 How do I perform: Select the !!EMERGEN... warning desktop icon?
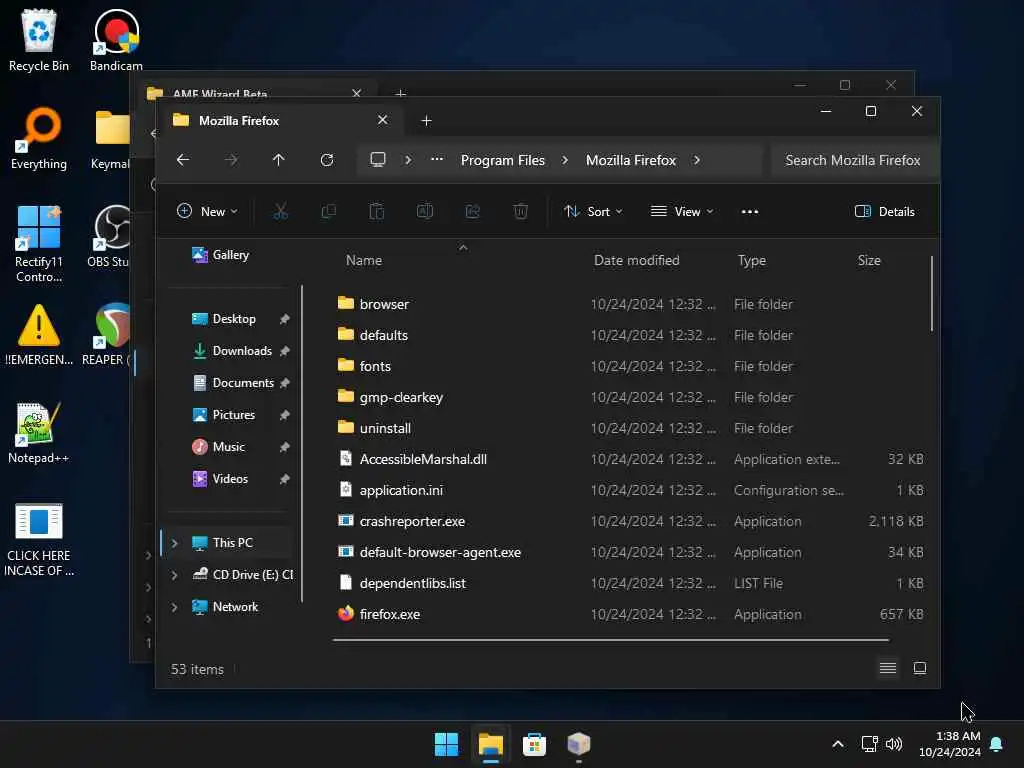(39, 334)
